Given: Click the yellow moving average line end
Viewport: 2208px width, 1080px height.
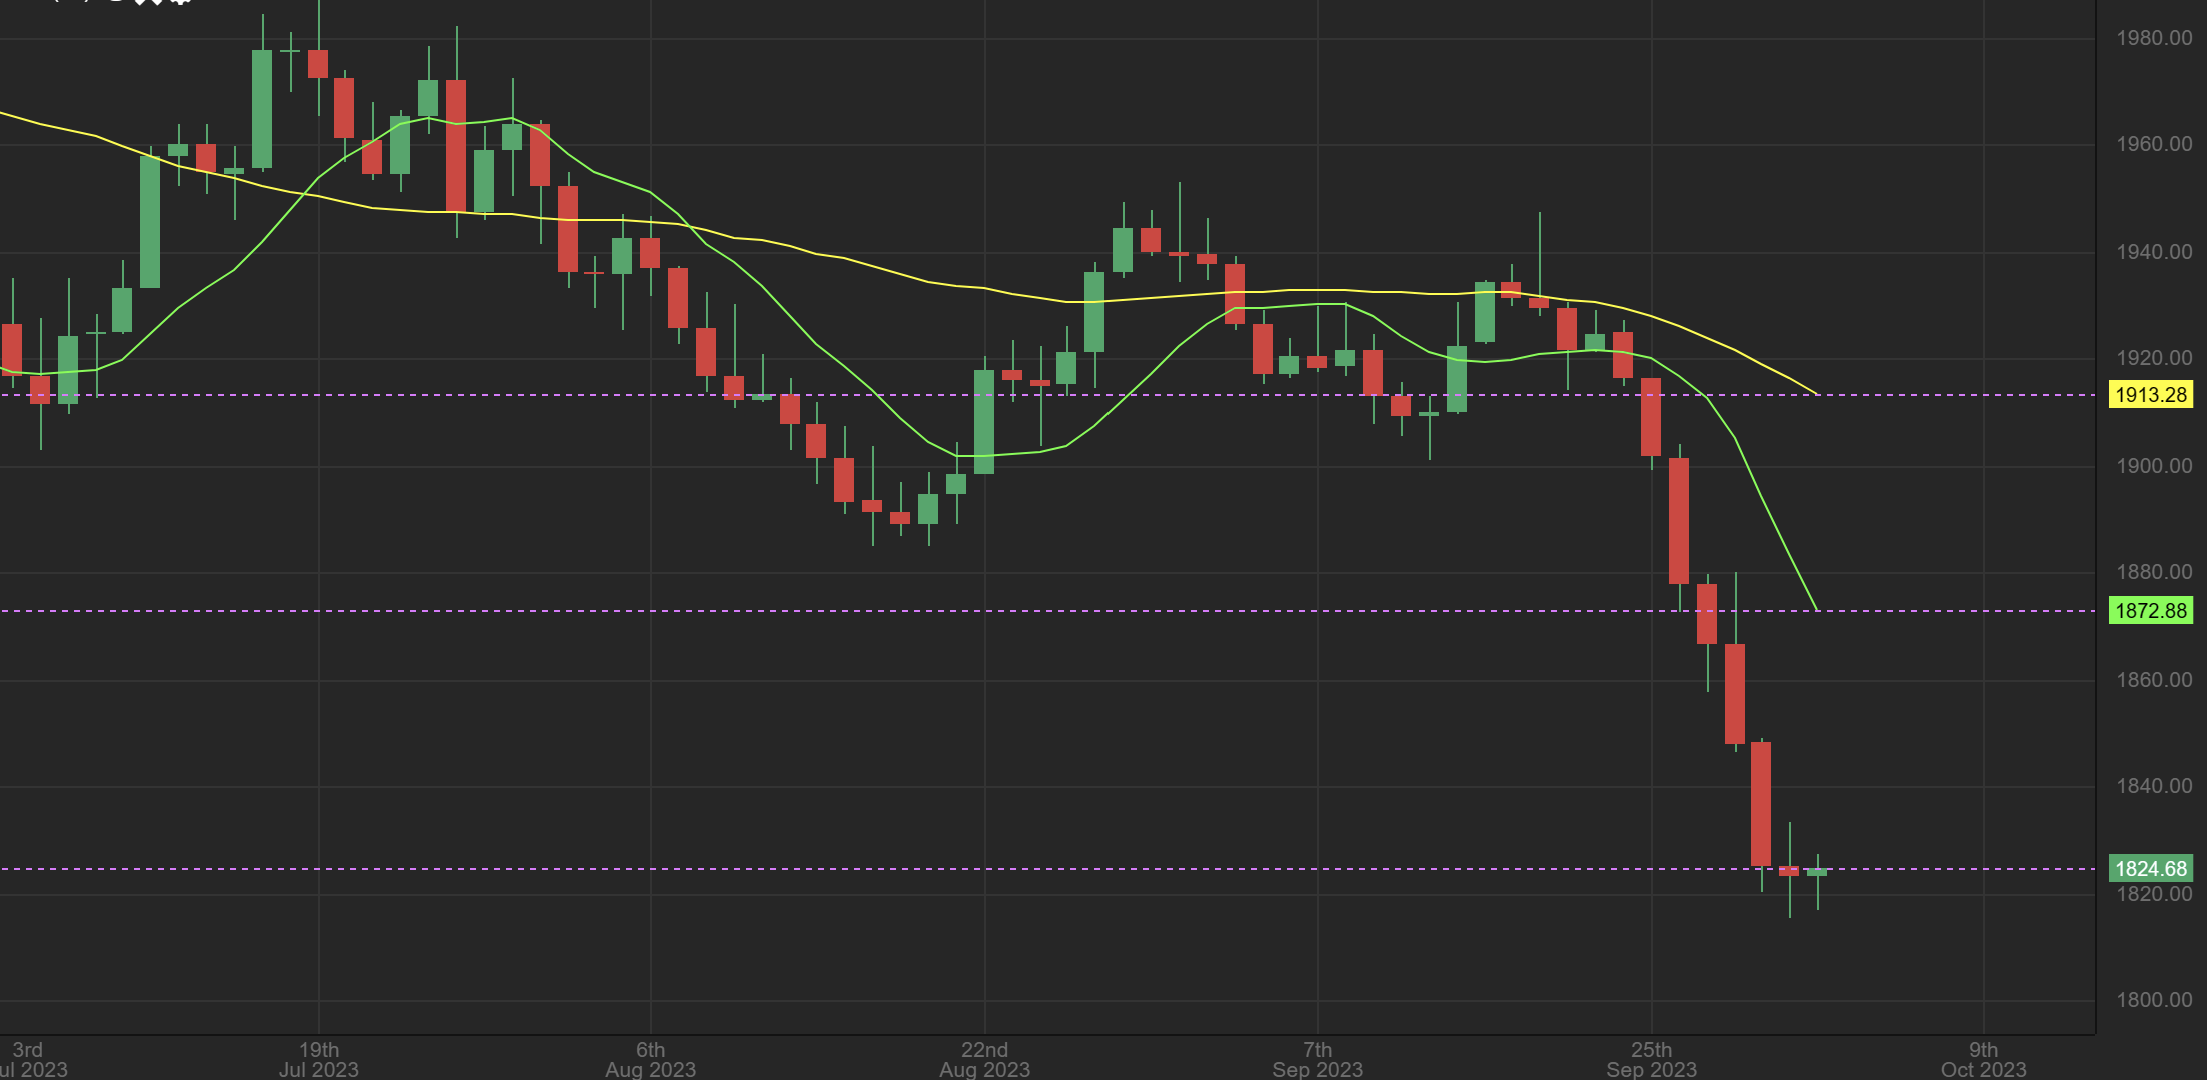Looking at the screenshot, I should [x=1815, y=392].
